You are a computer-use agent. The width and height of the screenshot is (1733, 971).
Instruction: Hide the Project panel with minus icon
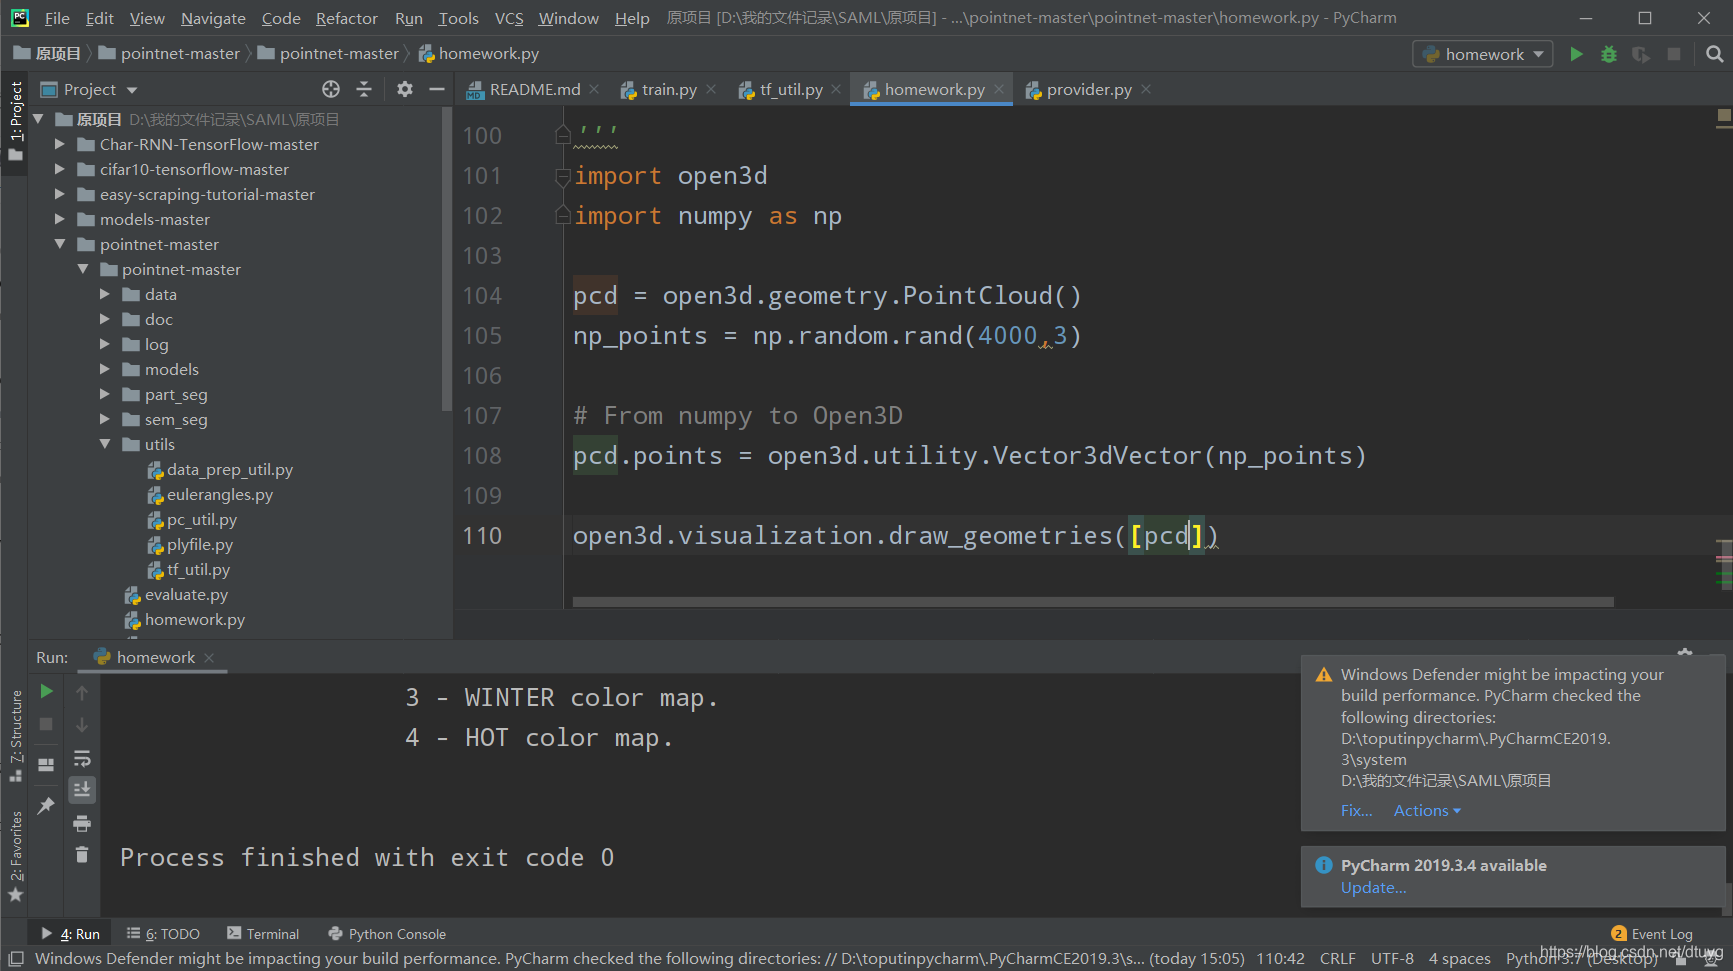(436, 89)
